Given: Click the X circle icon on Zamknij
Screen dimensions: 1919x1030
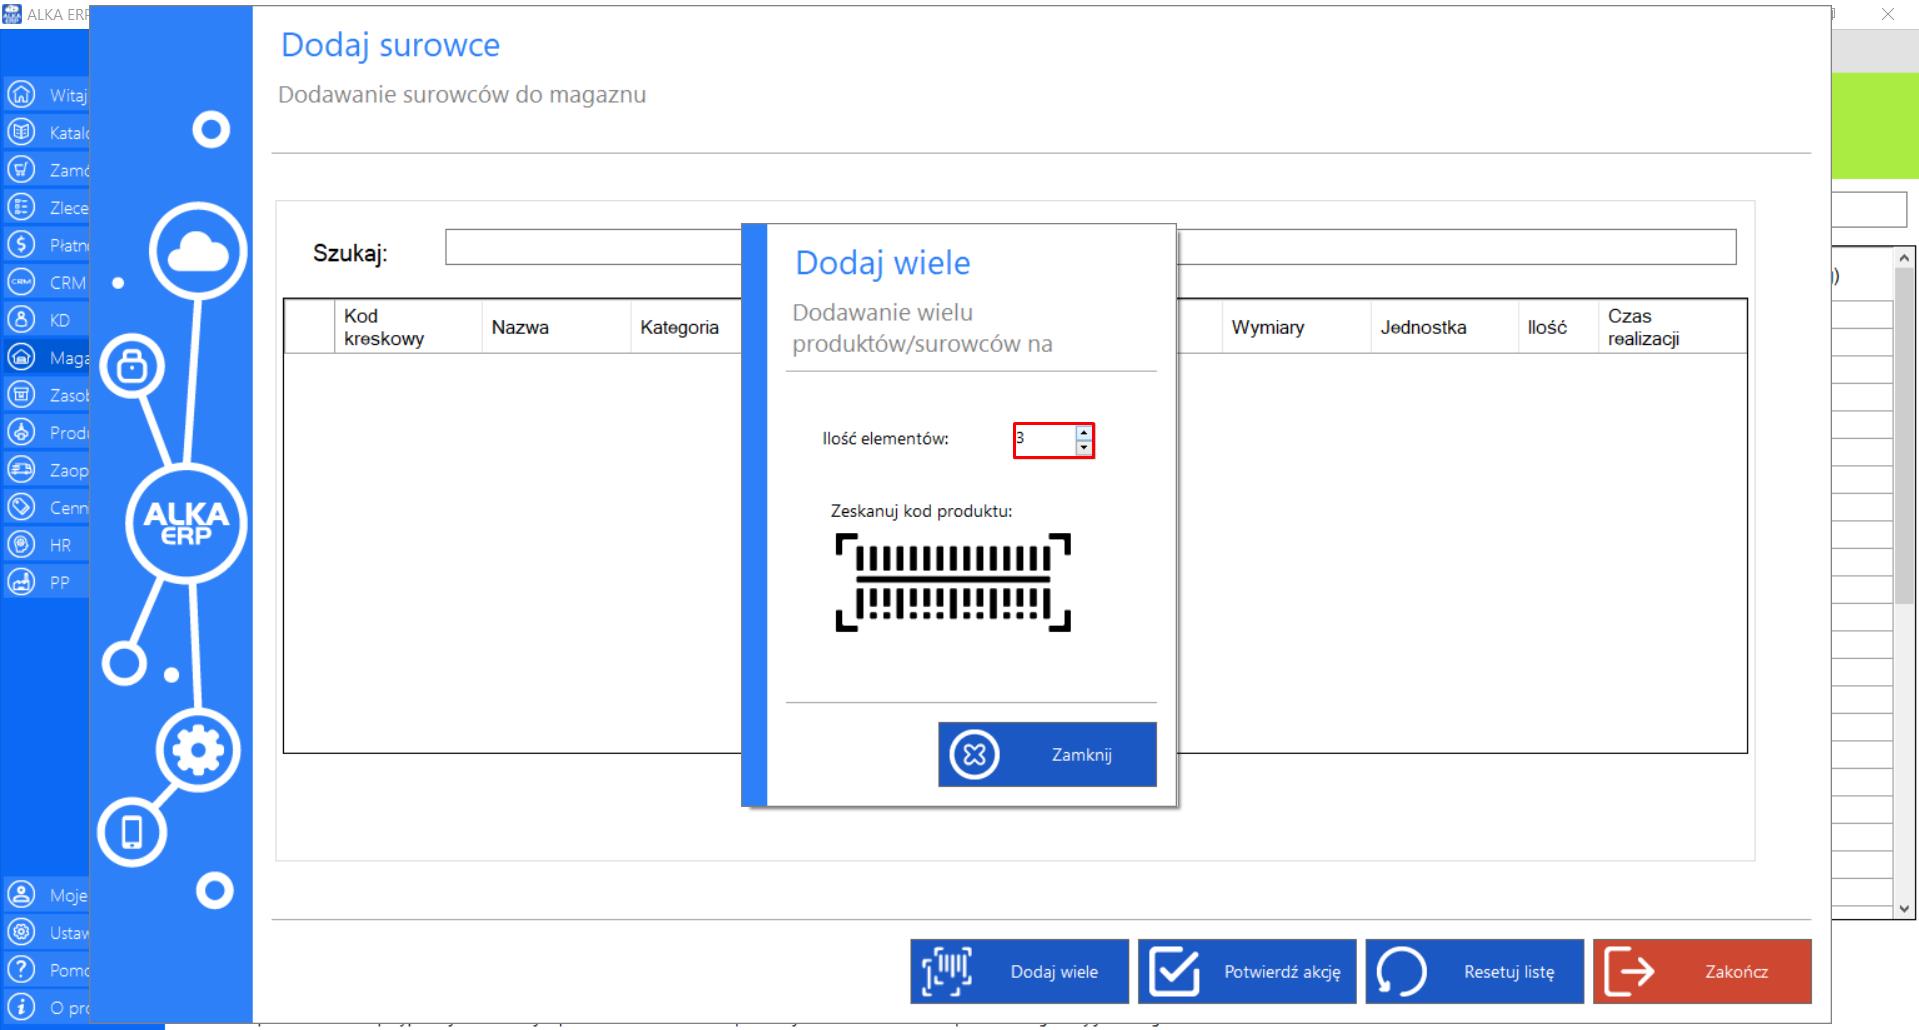Looking at the screenshot, I should 974,754.
